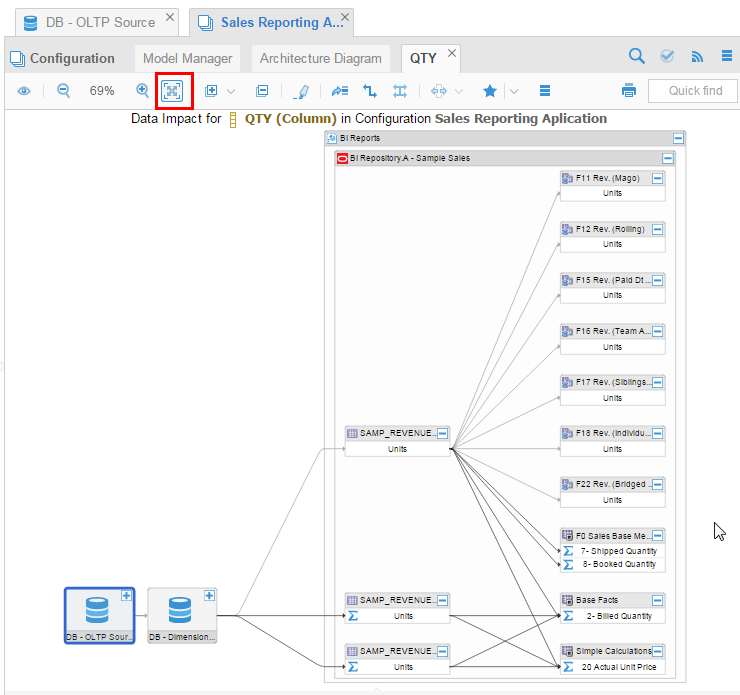Open the top right hamburger menu
Viewport: 740px width, 695px height.
click(x=727, y=56)
